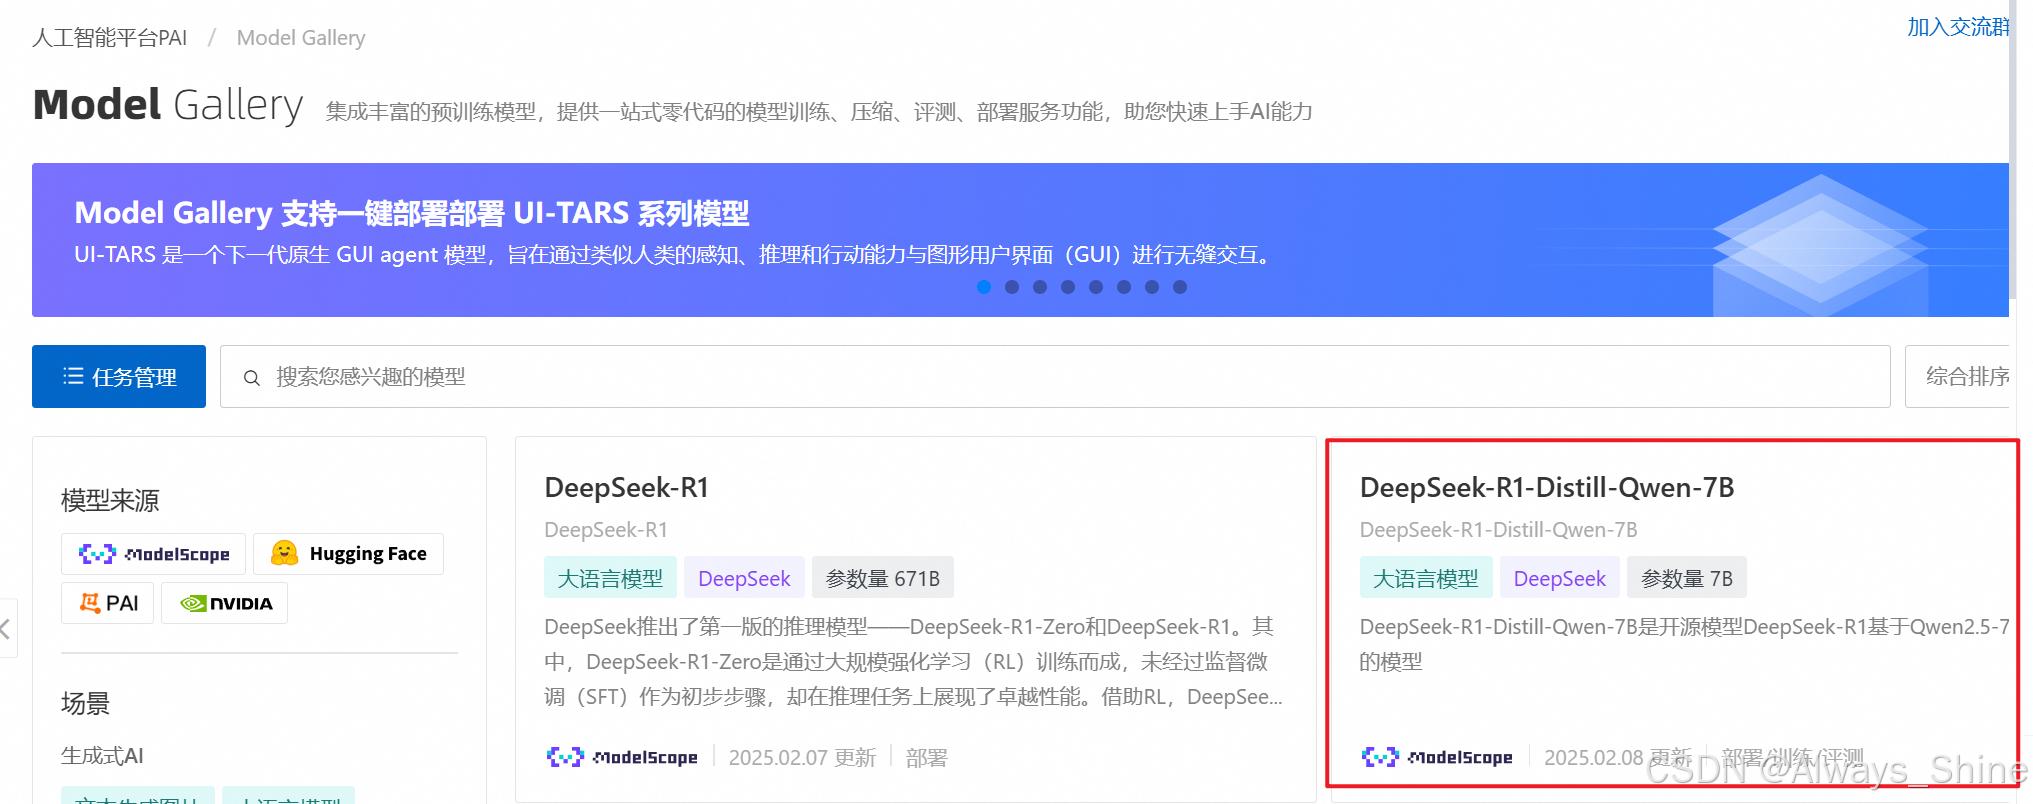
Task: Open the UI-TARS banner headline
Action: [x=412, y=213]
